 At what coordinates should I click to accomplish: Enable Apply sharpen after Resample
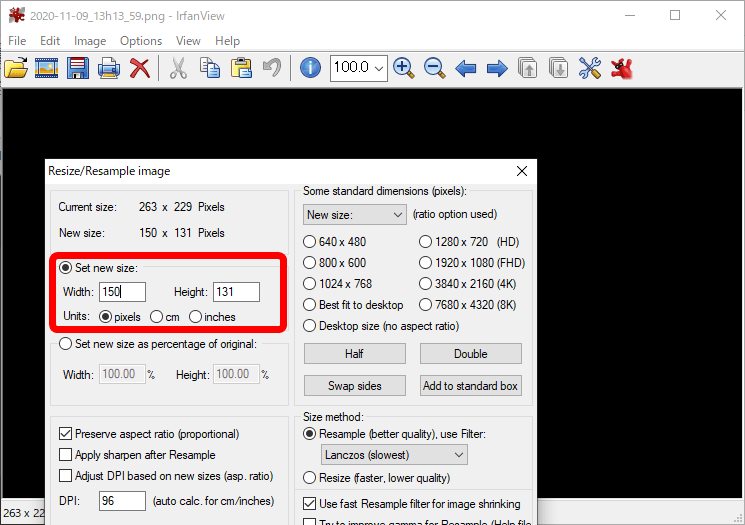pos(66,455)
